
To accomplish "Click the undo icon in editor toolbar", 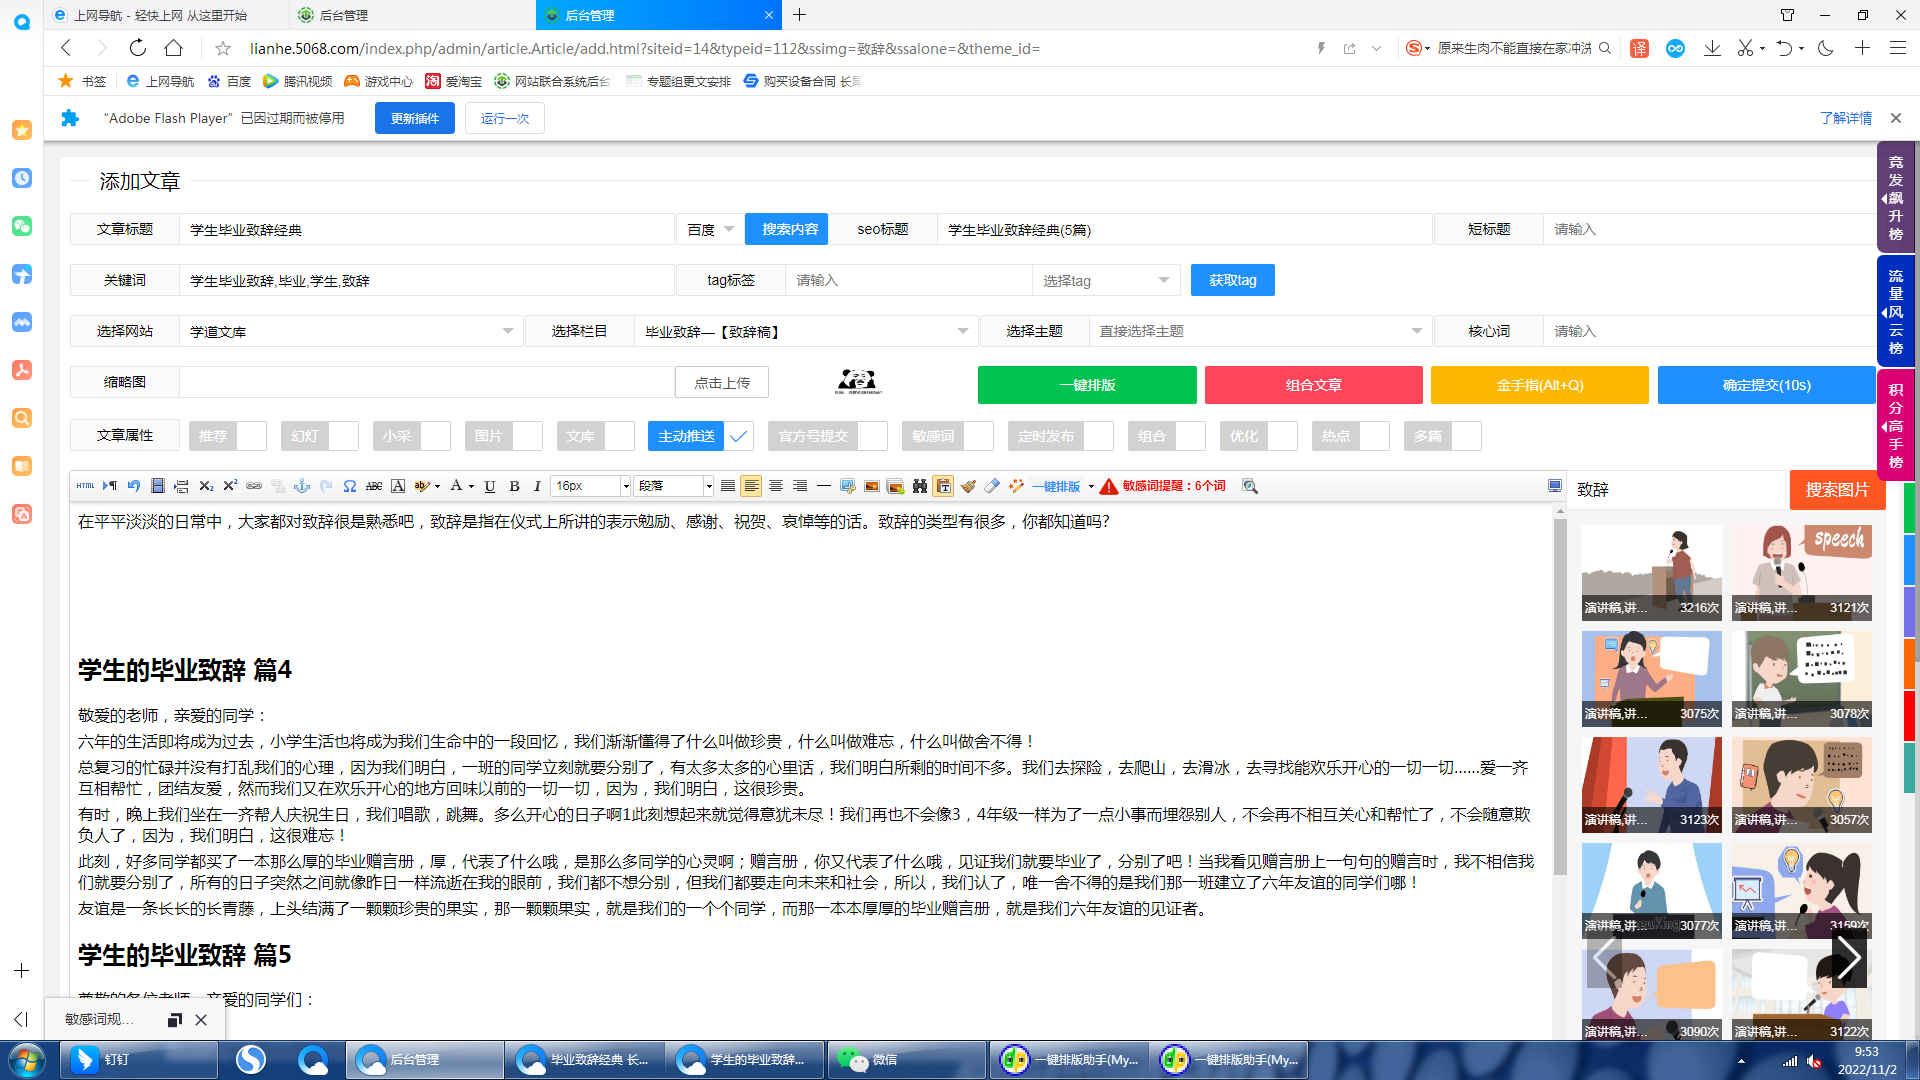I will (133, 486).
